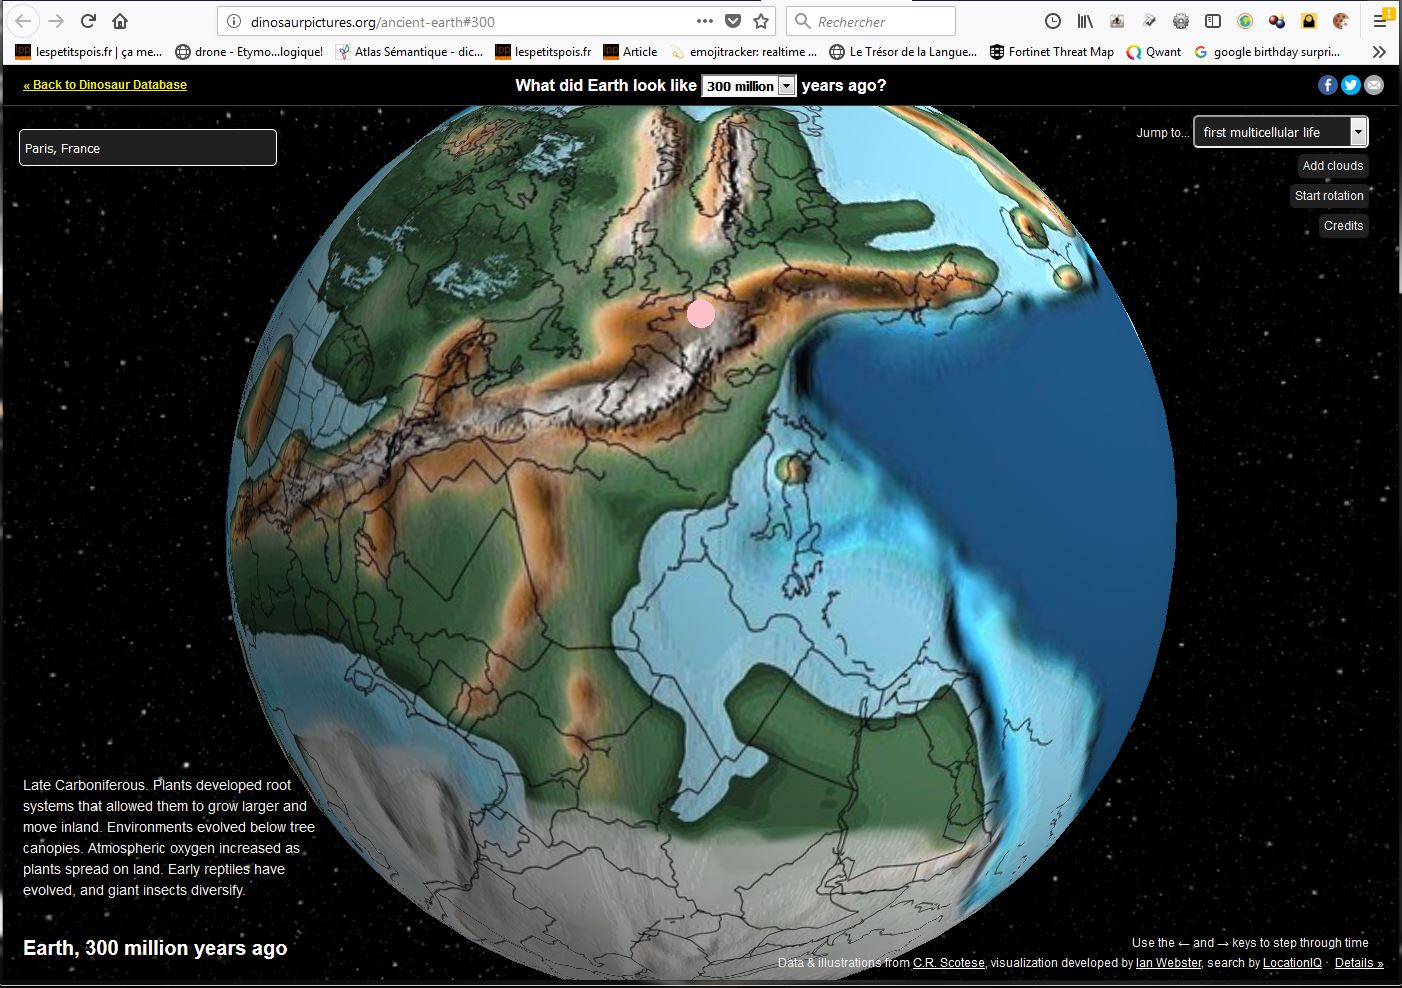Bookmark this page with the star icon
Viewport: 1402px width, 988px height.
[761, 21]
